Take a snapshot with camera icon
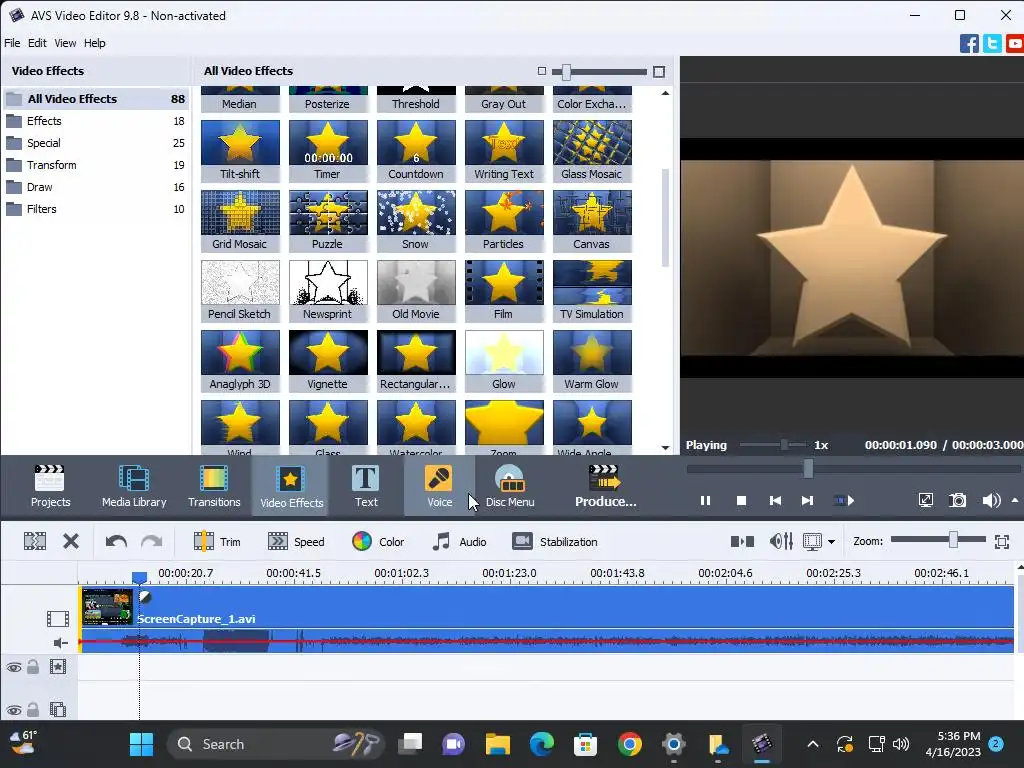 pyautogui.click(x=957, y=501)
